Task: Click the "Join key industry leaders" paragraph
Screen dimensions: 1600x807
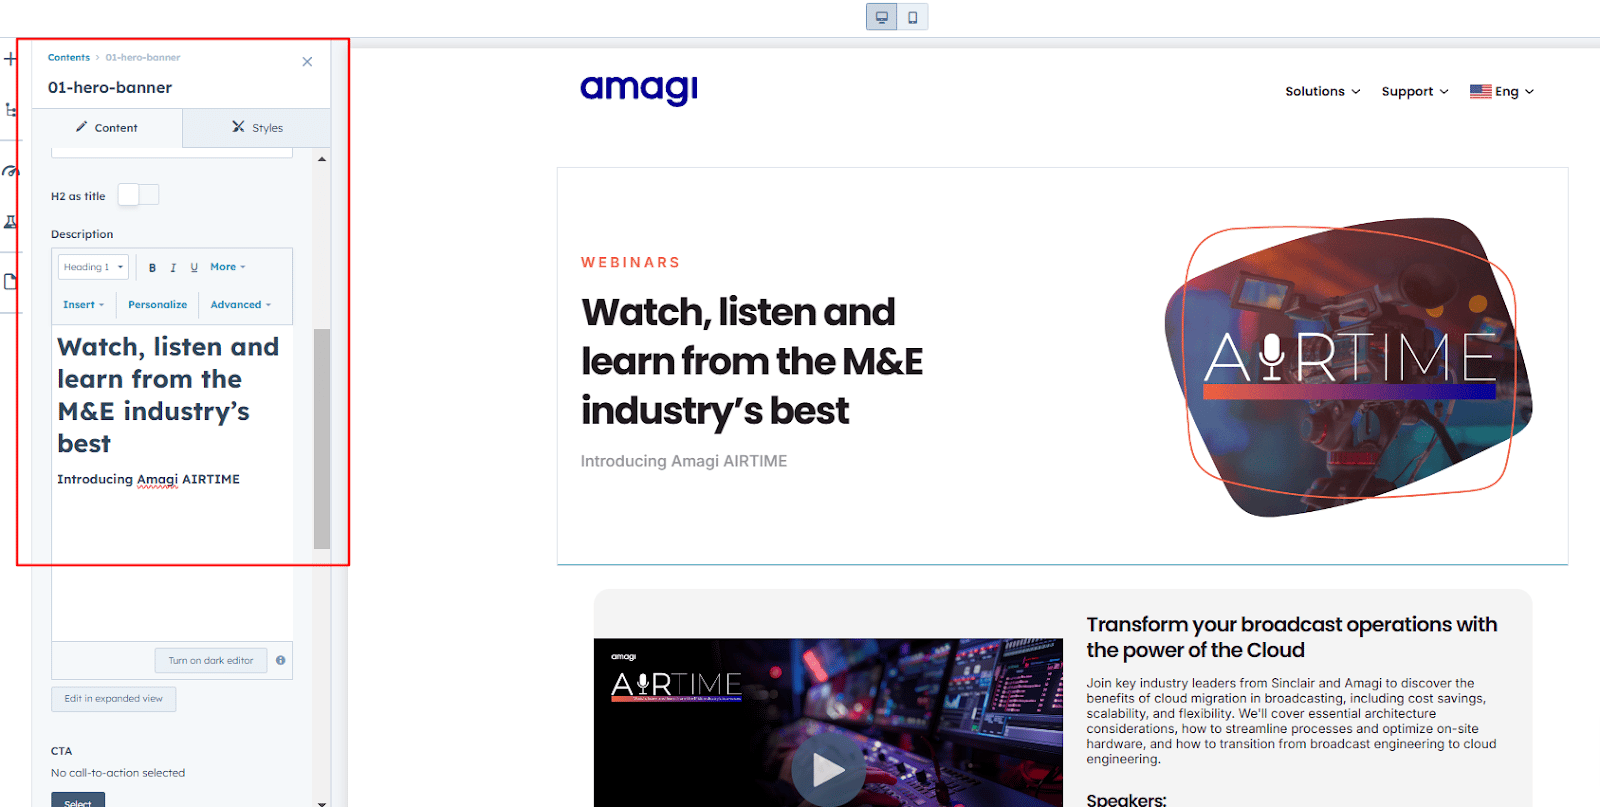Action: tap(1292, 721)
